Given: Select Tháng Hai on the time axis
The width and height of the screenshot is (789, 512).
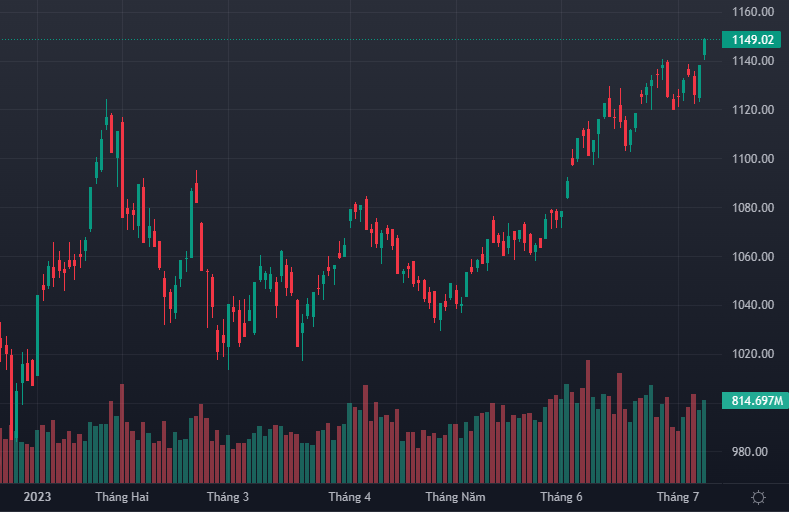Looking at the screenshot, I should (x=122, y=497).
